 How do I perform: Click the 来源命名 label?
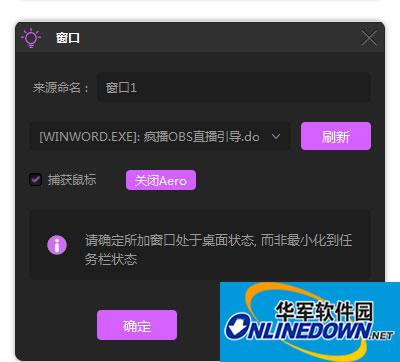point(60,88)
